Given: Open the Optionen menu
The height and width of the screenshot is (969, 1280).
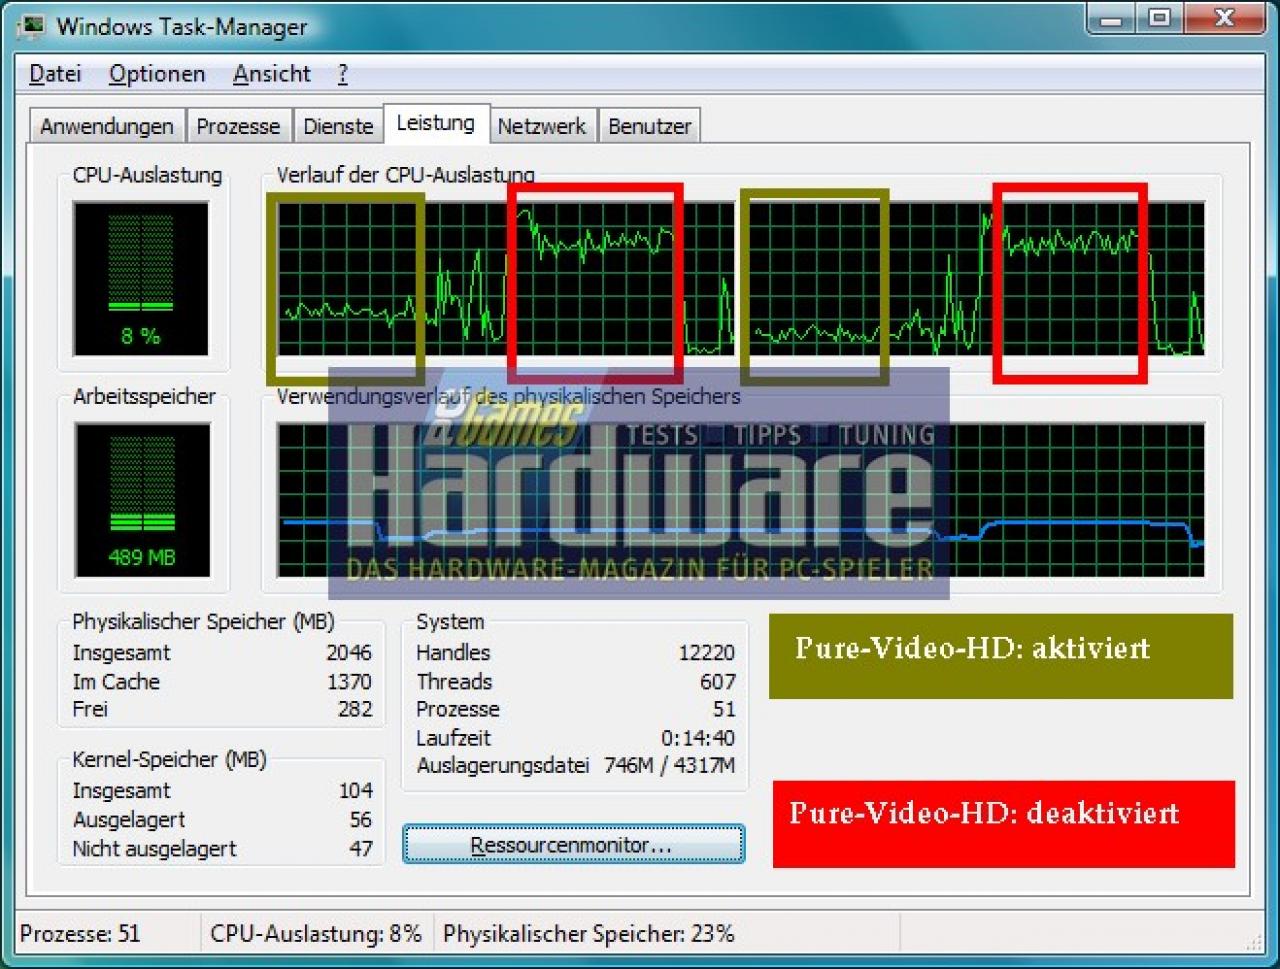Looking at the screenshot, I should (157, 74).
